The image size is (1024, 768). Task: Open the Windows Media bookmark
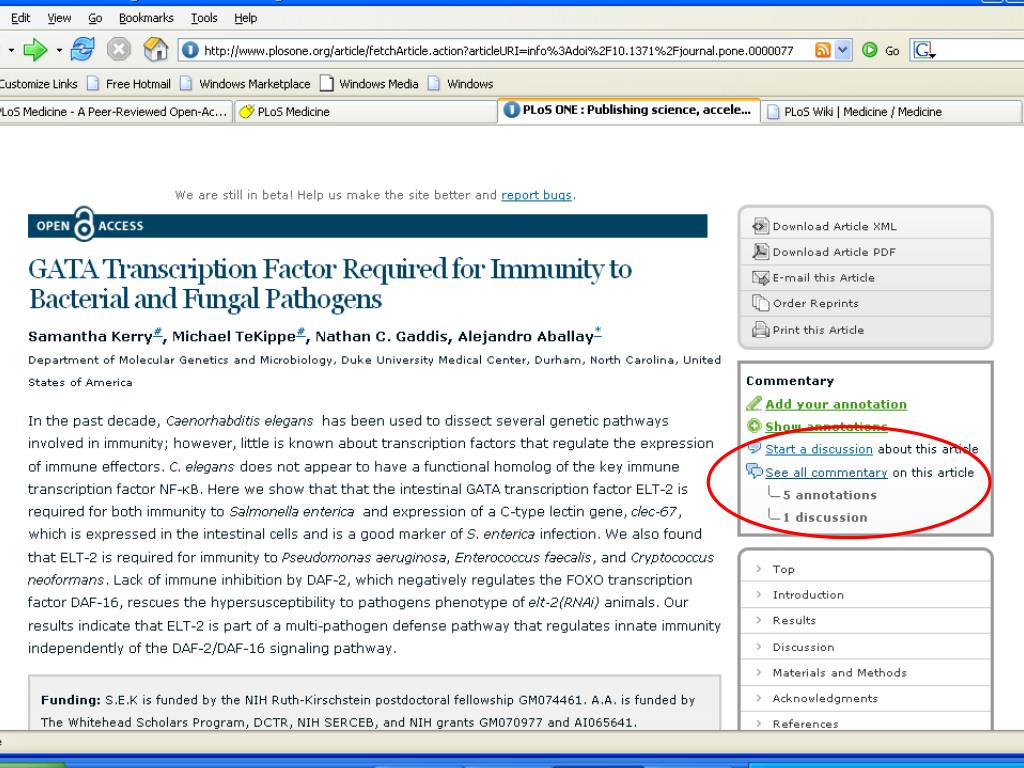(x=370, y=84)
